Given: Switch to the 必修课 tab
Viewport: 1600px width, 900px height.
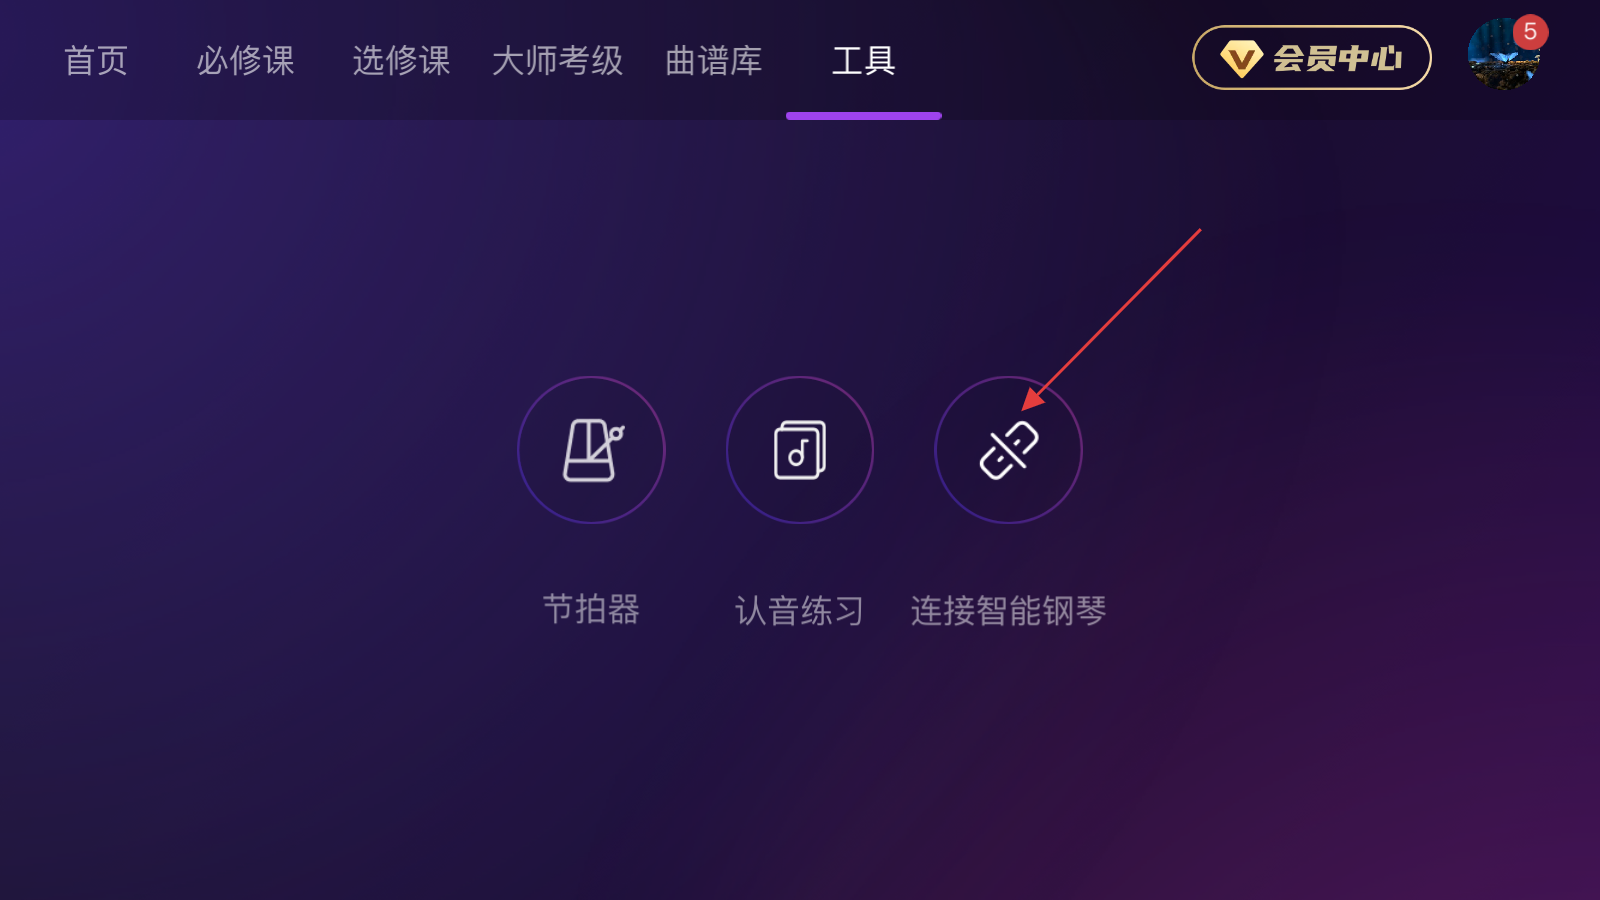Looking at the screenshot, I should (x=246, y=61).
